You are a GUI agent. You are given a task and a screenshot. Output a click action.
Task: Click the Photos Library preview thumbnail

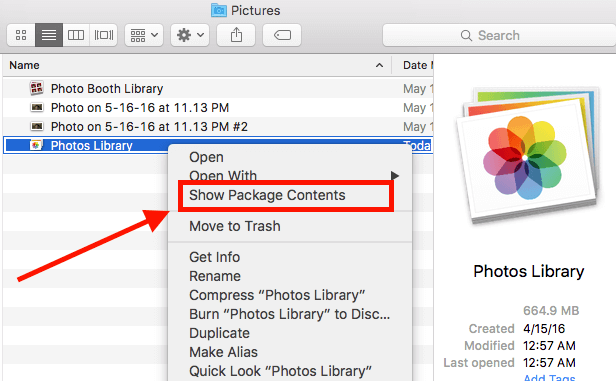pos(529,155)
